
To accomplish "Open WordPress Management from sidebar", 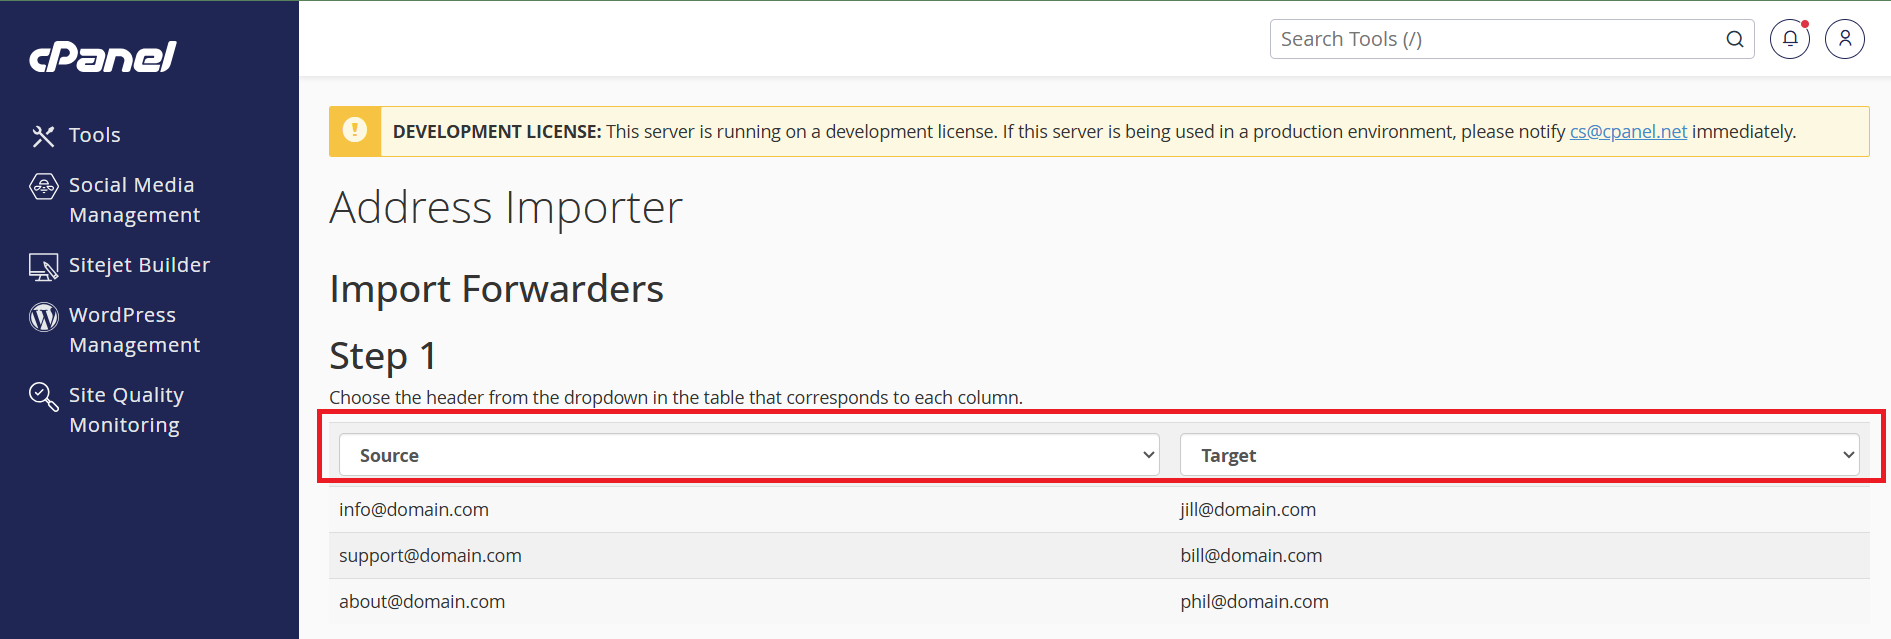I will pyautogui.click(x=134, y=330).
